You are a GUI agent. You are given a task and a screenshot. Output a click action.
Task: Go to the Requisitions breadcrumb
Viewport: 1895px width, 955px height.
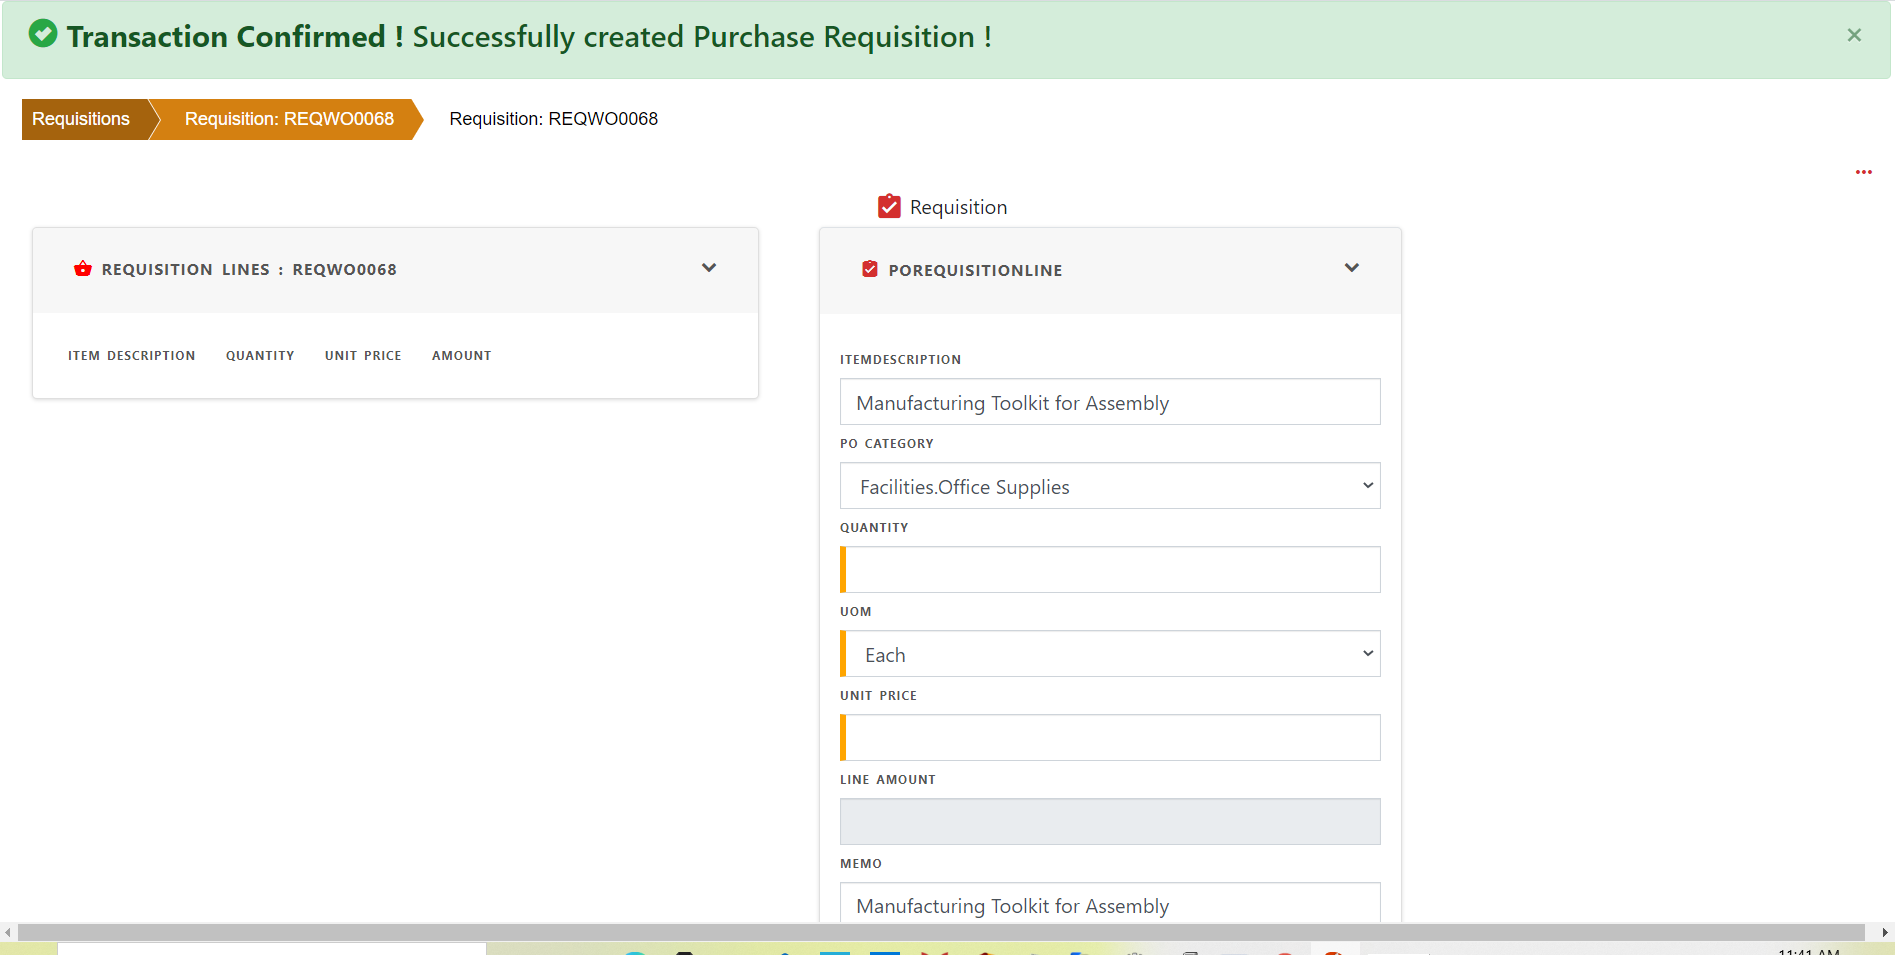81,119
